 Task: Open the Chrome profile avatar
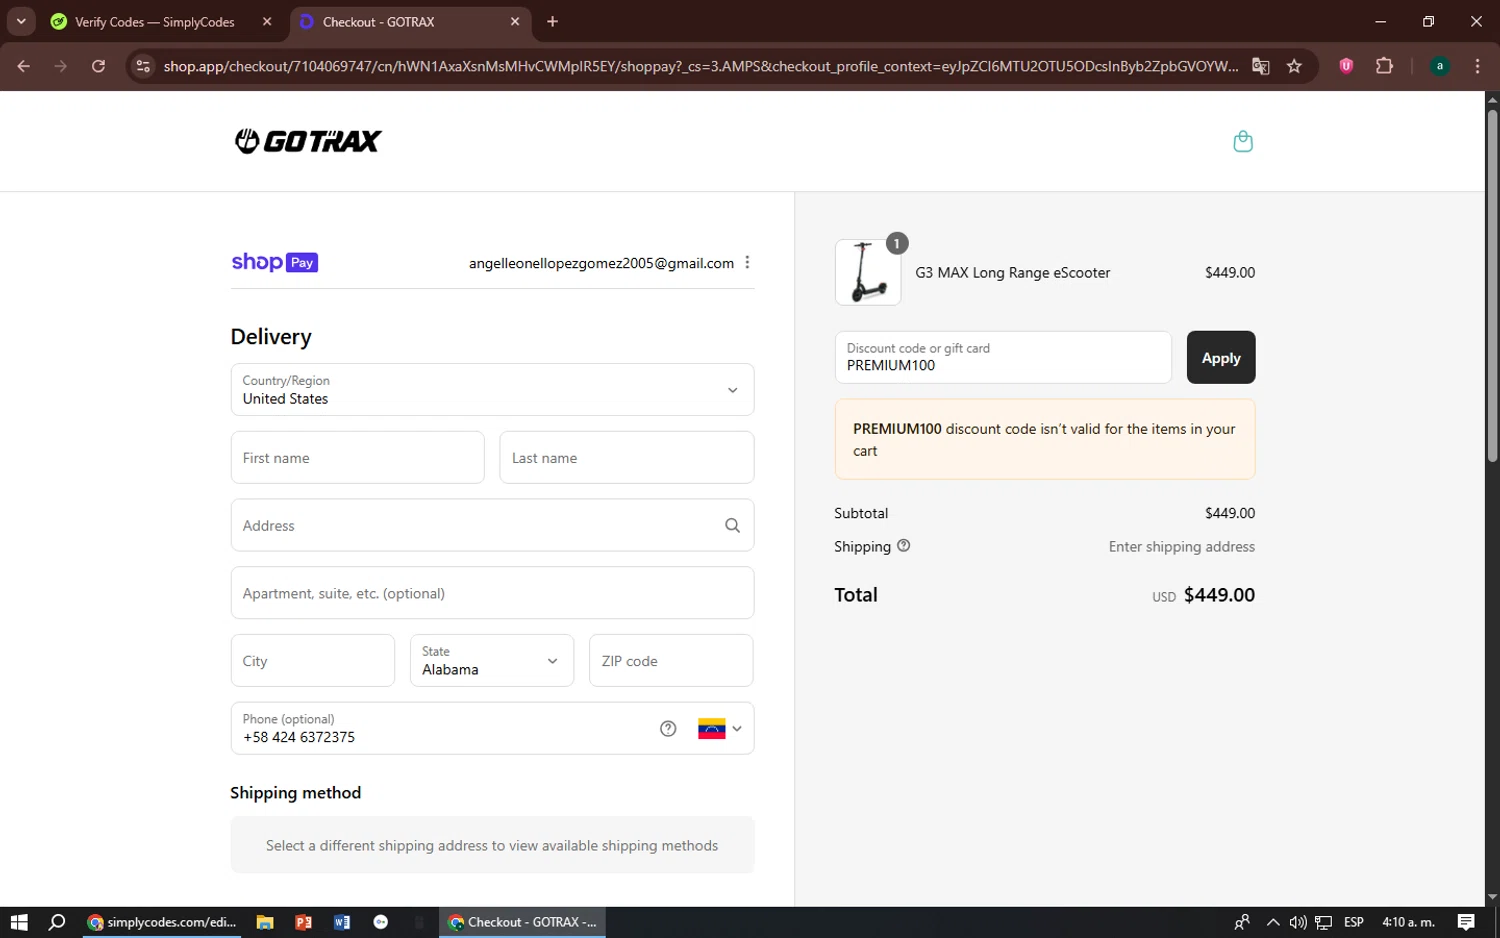click(1440, 66)
